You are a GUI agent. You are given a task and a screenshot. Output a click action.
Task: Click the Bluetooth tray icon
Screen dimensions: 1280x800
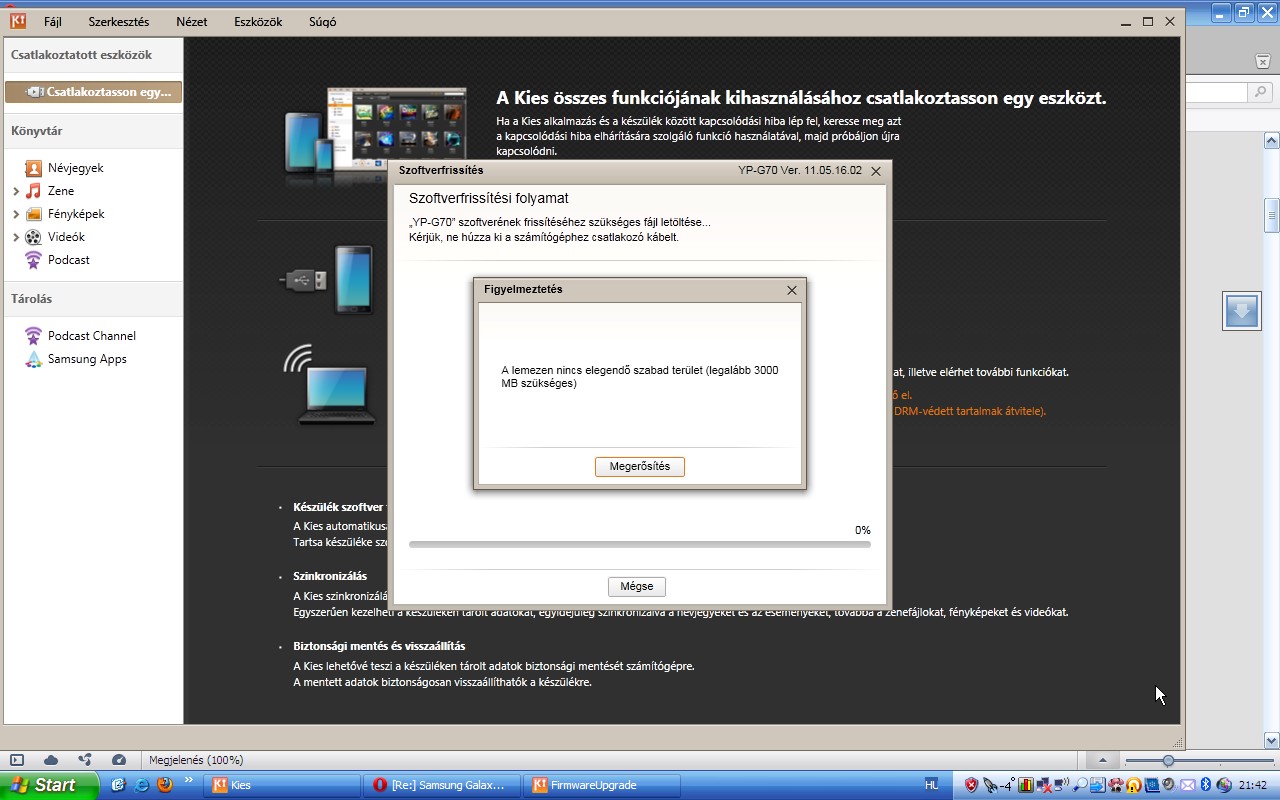1205,785
